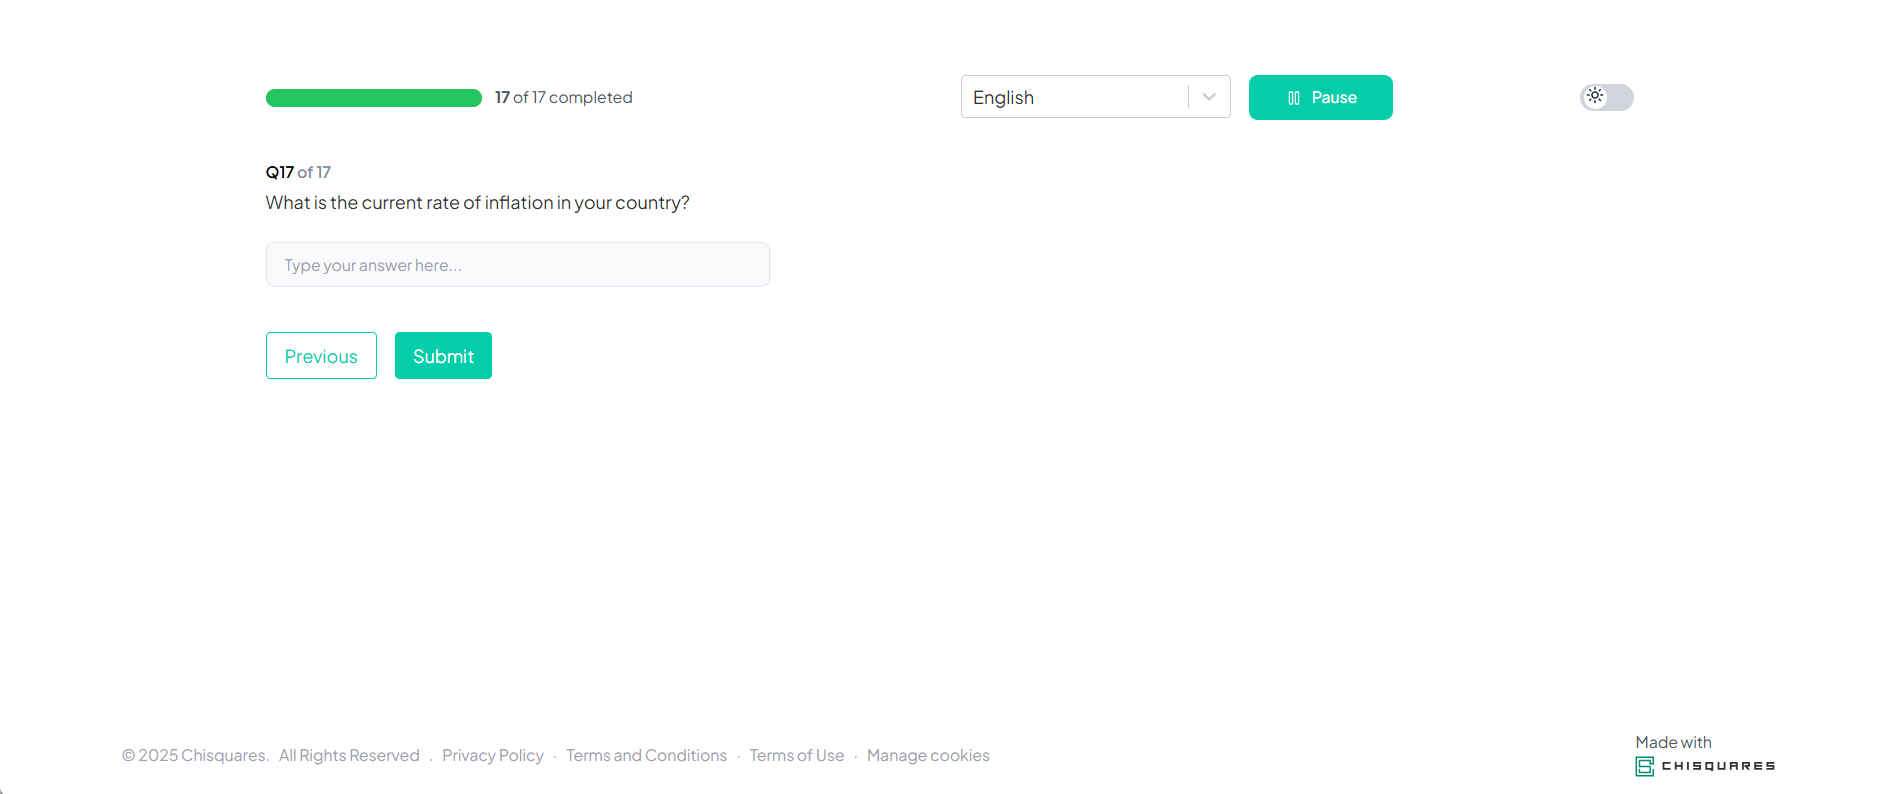Click the sun icon on the theme switch
1895x794 pixels.
pyautogui.click(x=1595, y=96)
